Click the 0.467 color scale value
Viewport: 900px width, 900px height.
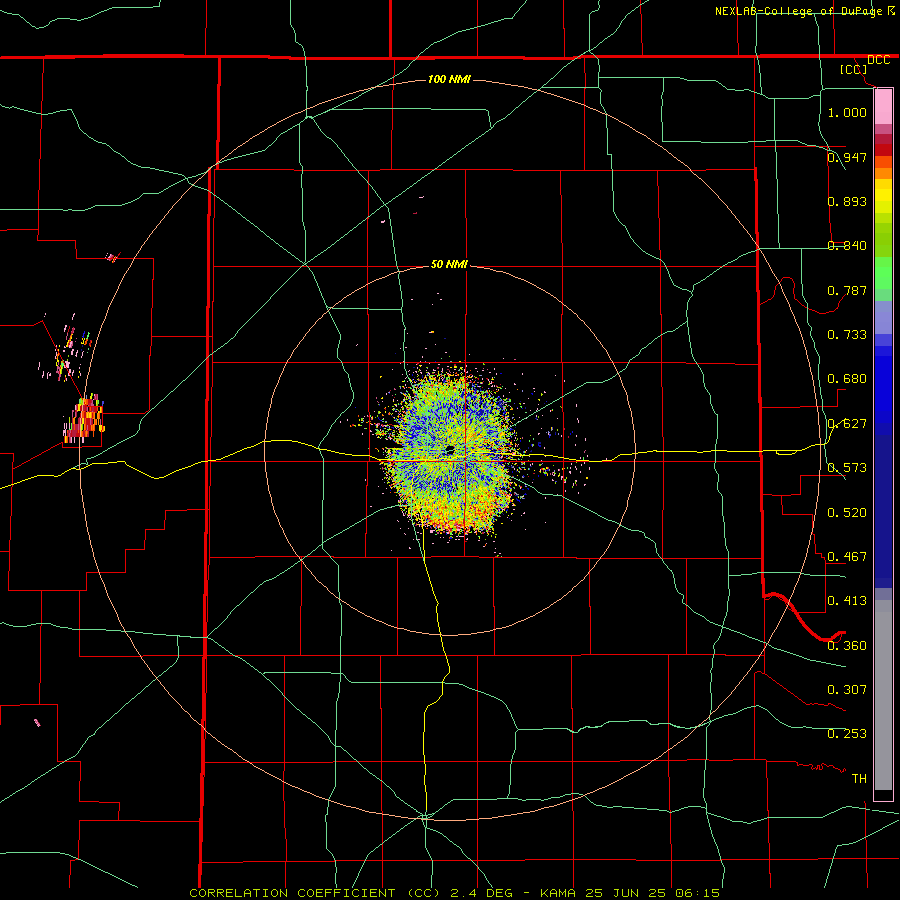(847, 557)
